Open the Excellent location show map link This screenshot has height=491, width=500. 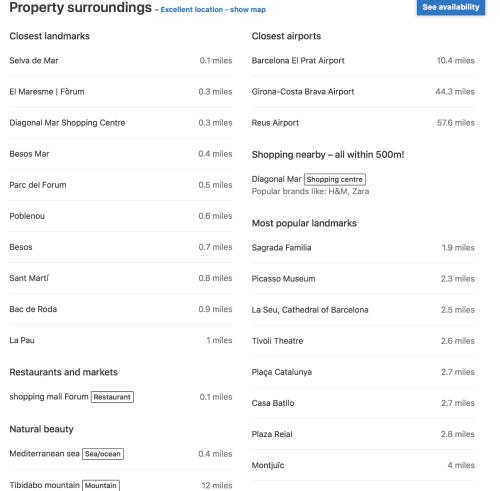pyautogui.click(x=213, y=10)
